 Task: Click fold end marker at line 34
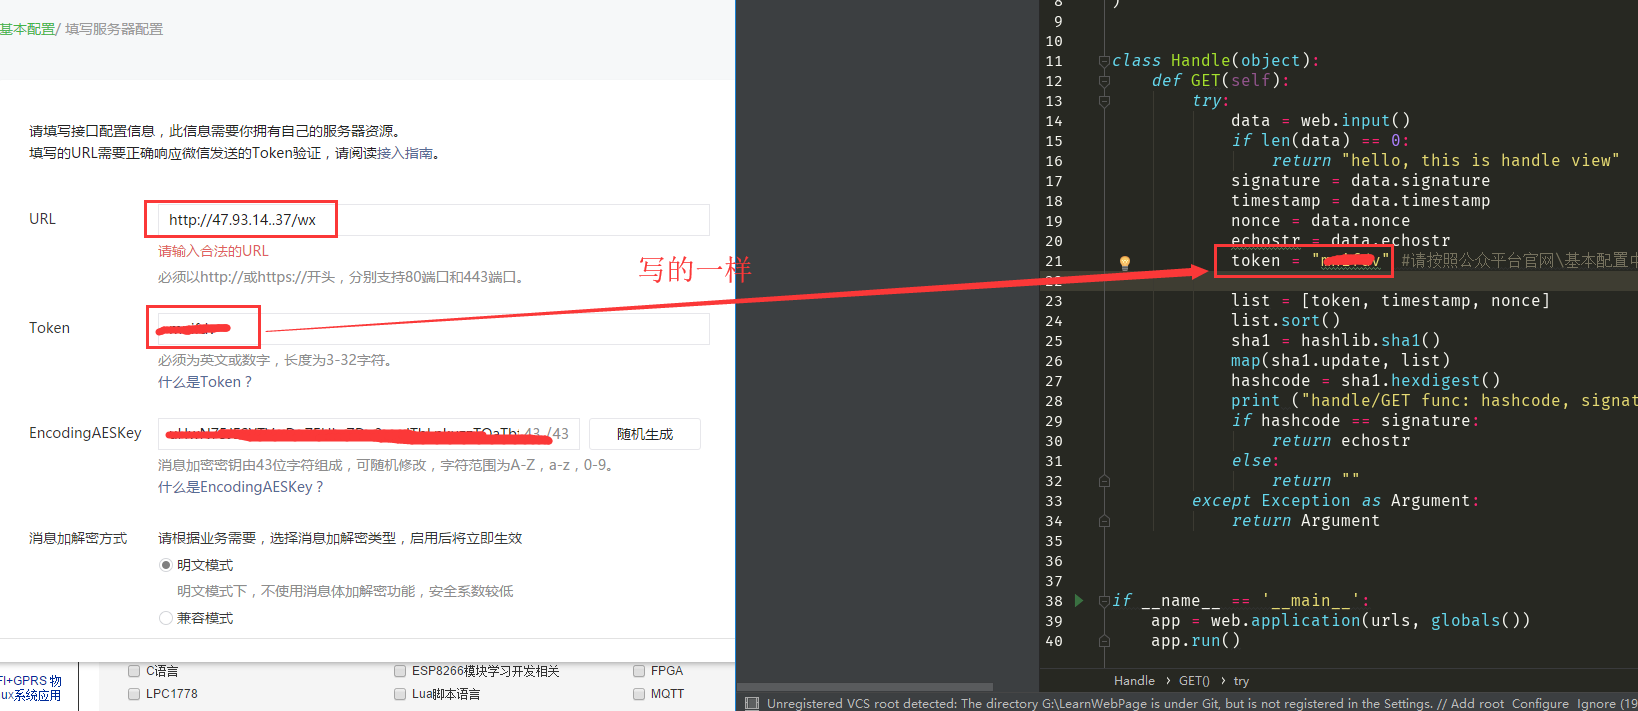coord(1104,521)
